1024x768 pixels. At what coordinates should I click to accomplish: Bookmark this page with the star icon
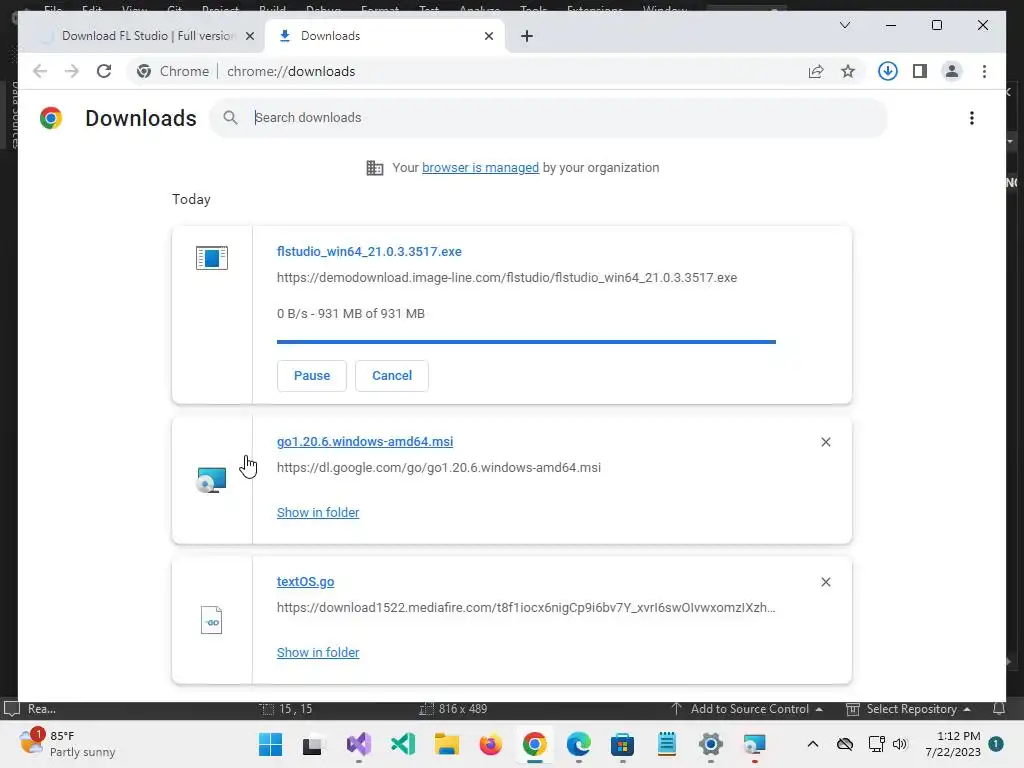[x=848, y=71]
